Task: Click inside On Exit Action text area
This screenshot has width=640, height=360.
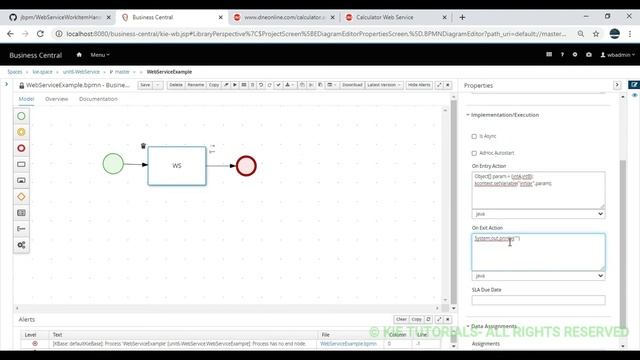Action: pyautogui.click(x=538, y=252)
